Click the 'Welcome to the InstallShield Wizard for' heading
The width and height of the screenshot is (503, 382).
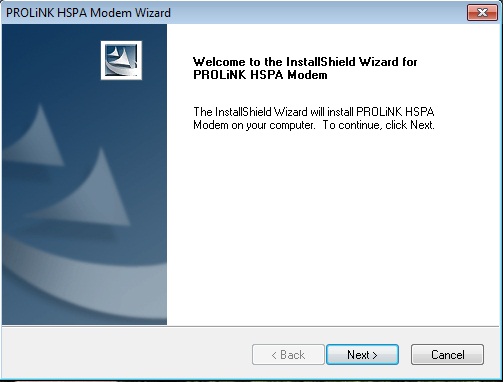tap(305, 62)
